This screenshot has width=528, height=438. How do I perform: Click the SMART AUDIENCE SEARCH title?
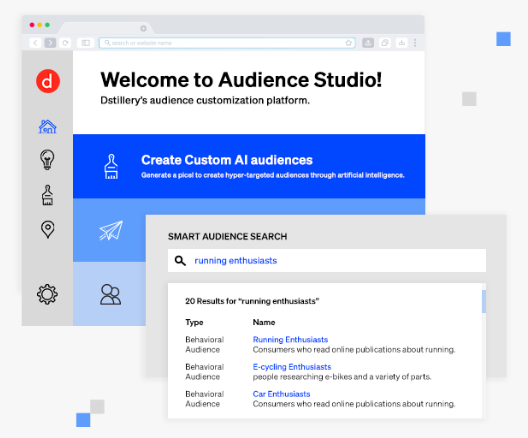228,236
